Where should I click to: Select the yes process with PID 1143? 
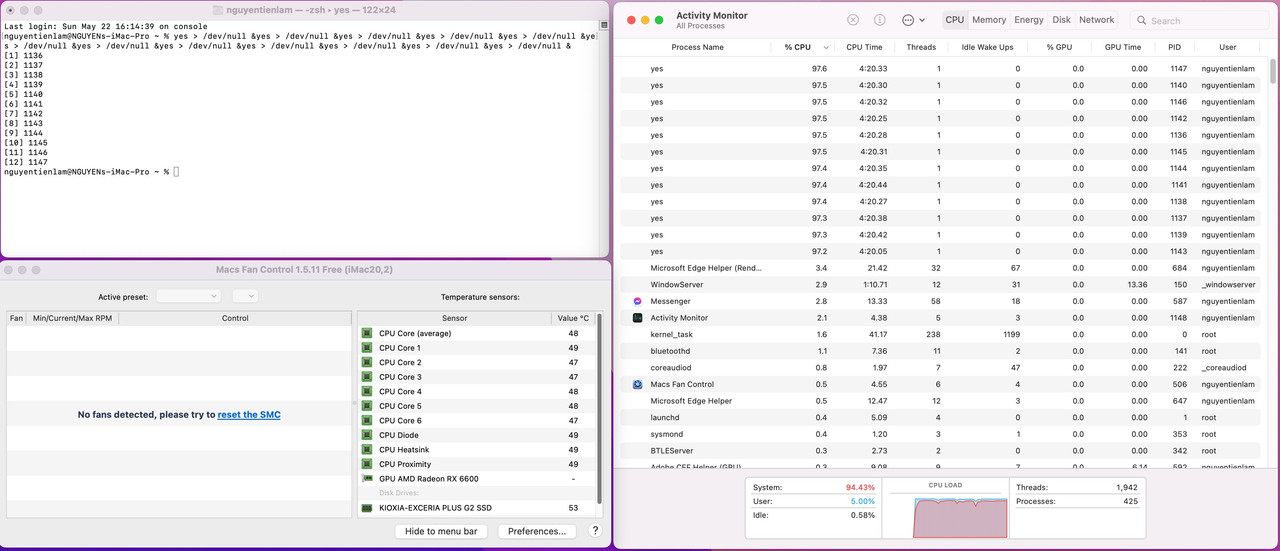[942, 251]
